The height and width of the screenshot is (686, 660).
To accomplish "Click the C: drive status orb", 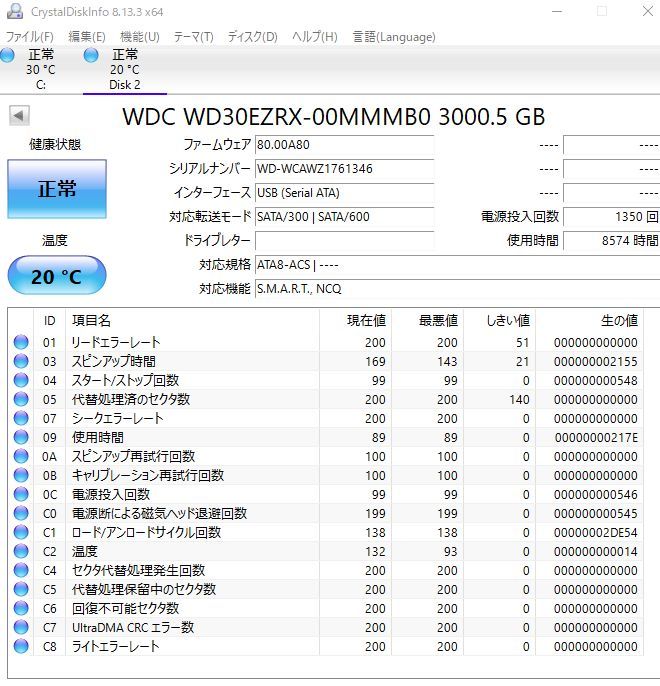I will (7, 56).
